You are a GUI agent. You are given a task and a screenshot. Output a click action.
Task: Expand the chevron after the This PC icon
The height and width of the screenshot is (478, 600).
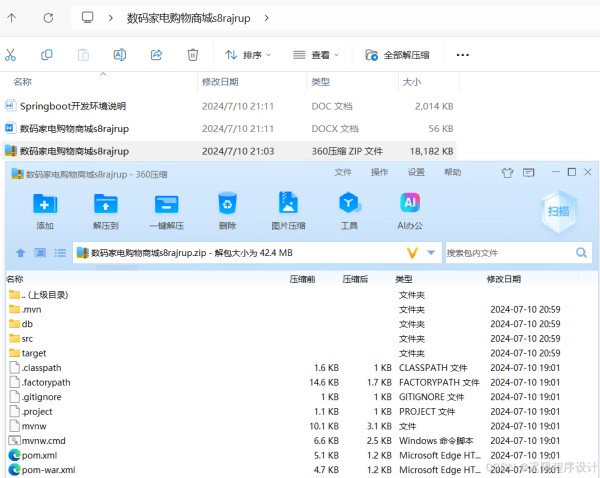click(111, 18)
